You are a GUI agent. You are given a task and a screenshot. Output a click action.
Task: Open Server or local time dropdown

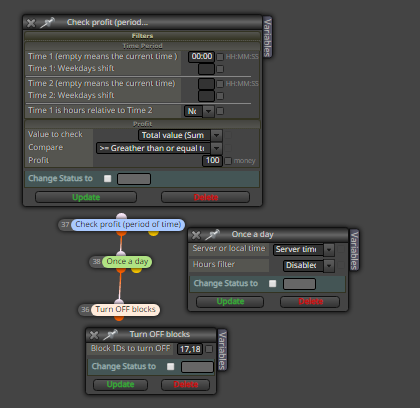[304, 249]
